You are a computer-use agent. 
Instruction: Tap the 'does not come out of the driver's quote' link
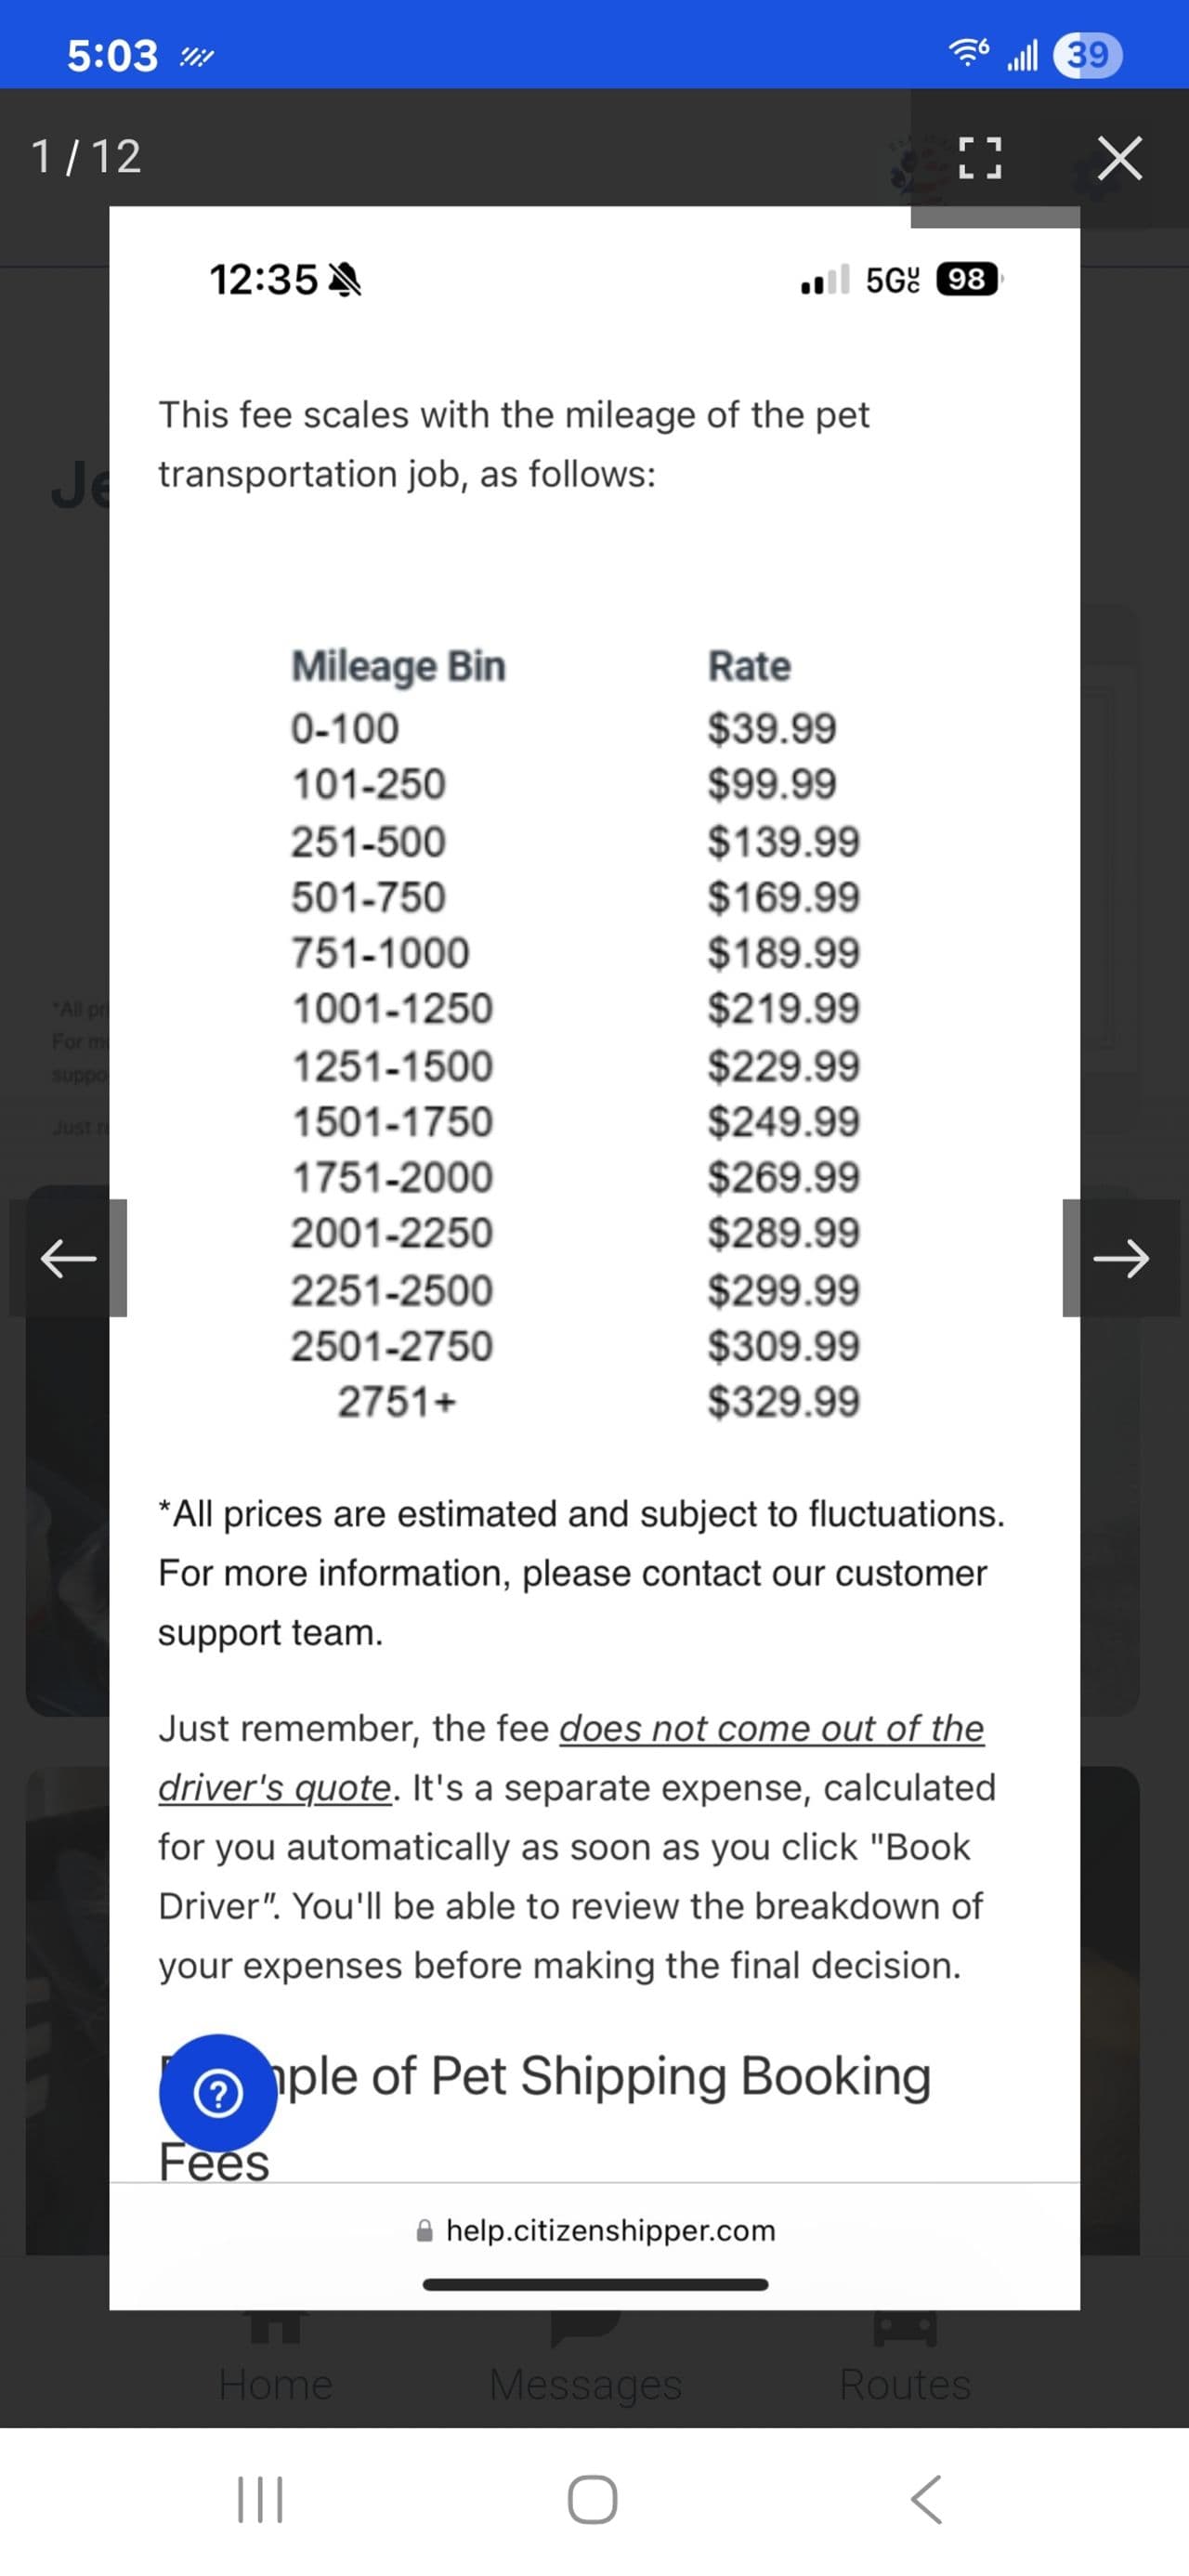coord(572,1758)
